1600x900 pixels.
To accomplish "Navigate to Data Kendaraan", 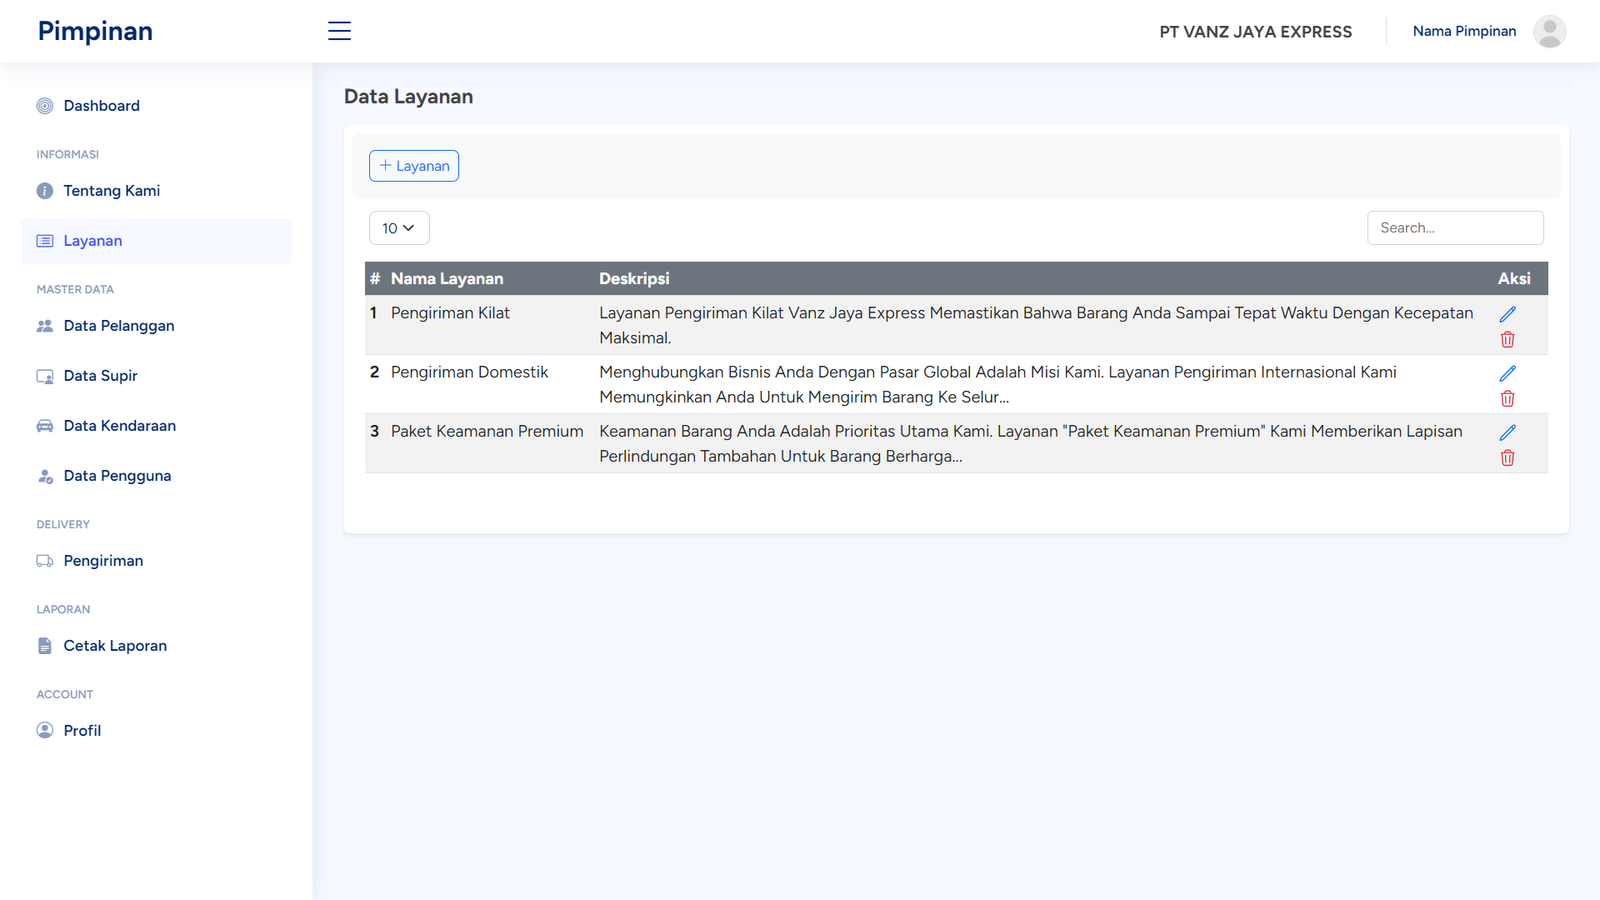I will (119, 426).
